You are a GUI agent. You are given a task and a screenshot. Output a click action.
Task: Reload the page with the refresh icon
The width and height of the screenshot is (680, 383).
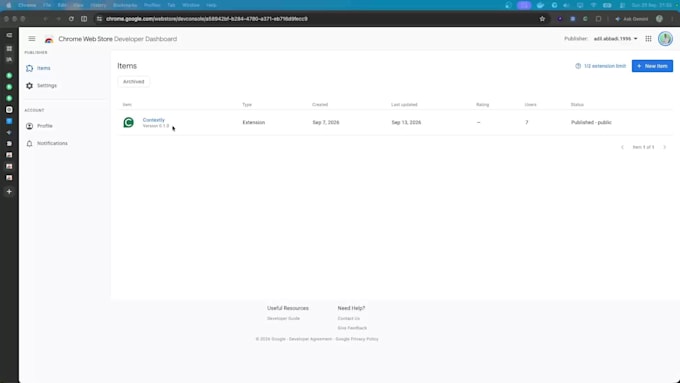tap(71, 19)
